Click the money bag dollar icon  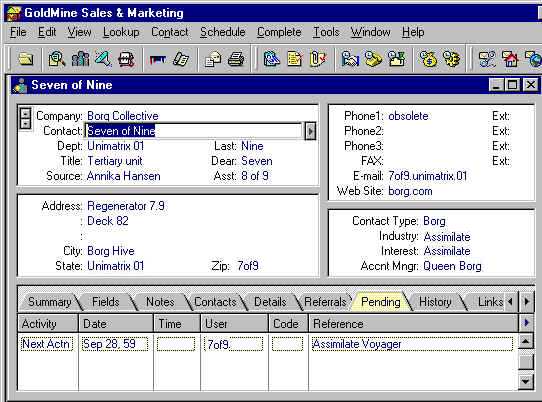(428, 59)
